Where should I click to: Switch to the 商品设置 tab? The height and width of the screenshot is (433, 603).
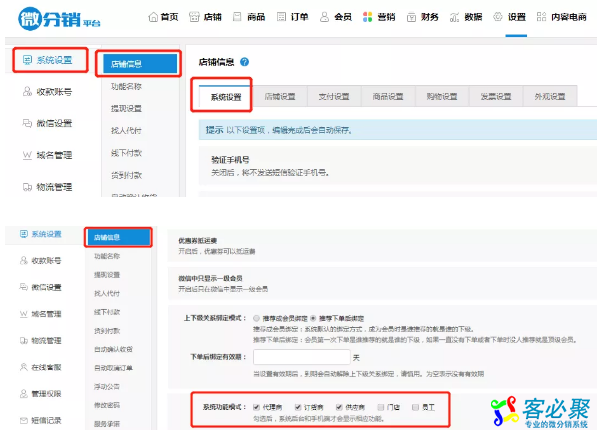click(388, 97)
